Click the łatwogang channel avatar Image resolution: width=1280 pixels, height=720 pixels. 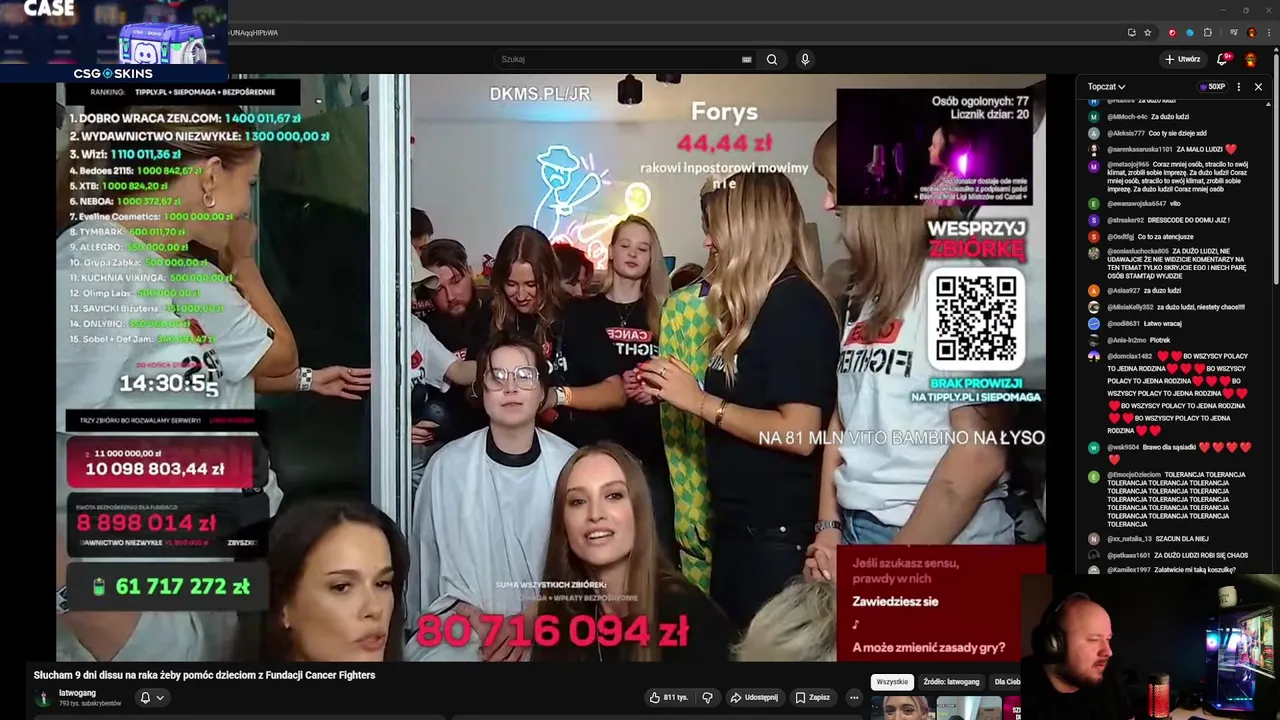click(x=43, y=698)
